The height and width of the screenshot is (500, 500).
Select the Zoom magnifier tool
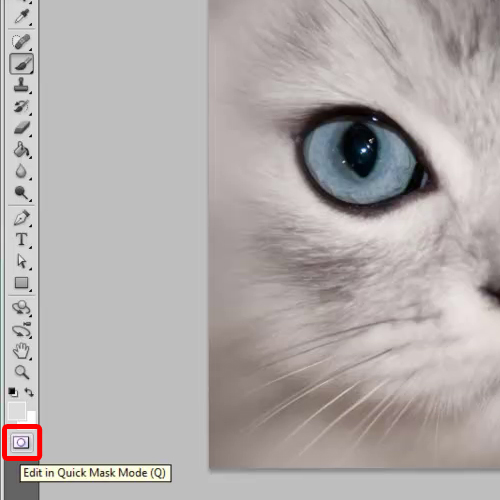coord(22,372)
